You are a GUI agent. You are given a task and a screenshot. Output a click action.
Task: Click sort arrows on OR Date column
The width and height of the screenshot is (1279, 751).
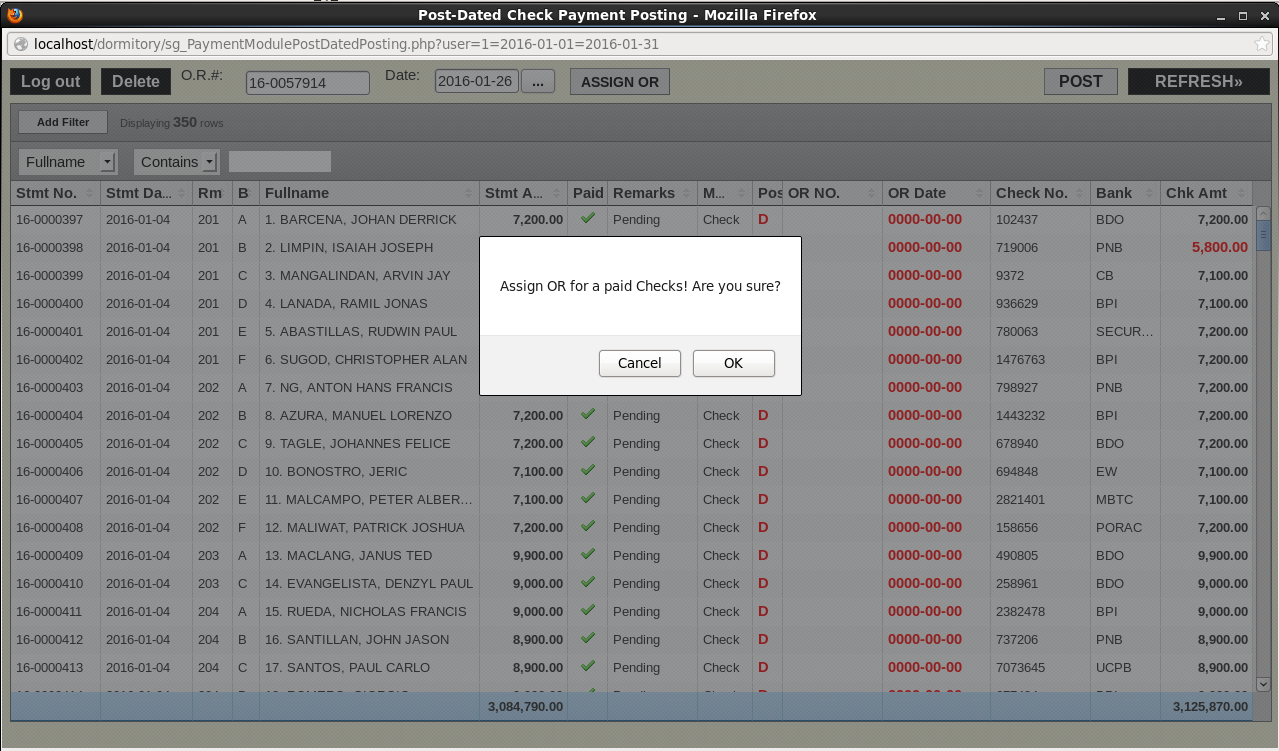pyautogui.click(x=978, y=193)
